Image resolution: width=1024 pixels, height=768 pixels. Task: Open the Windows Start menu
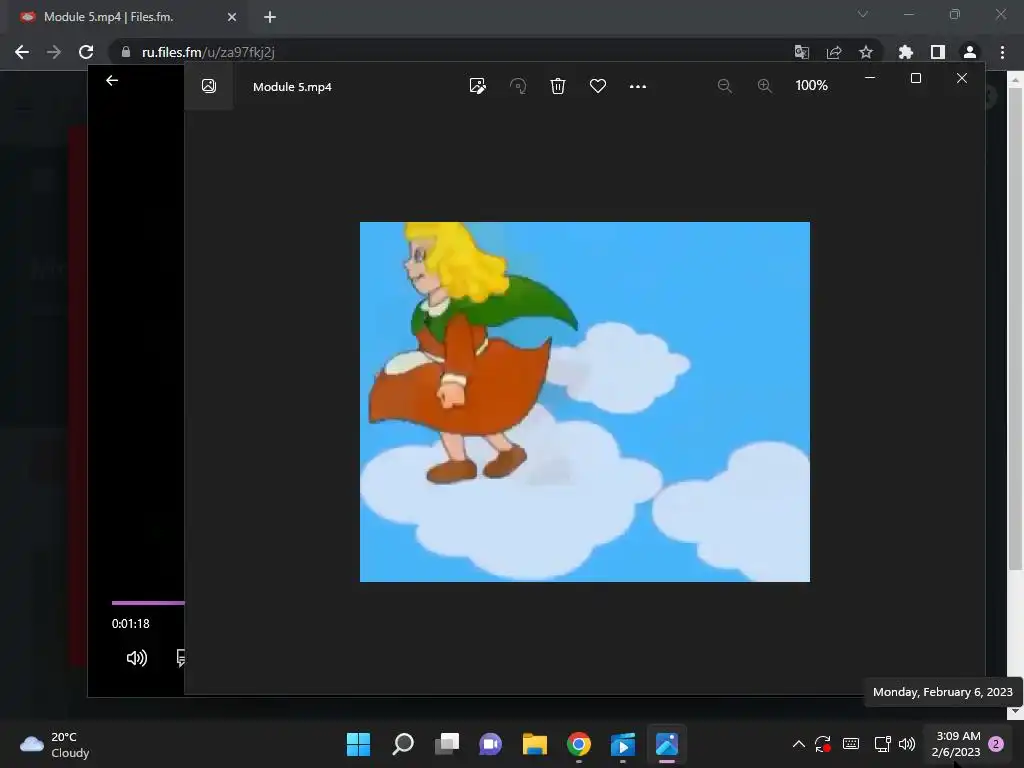(358, 744)
